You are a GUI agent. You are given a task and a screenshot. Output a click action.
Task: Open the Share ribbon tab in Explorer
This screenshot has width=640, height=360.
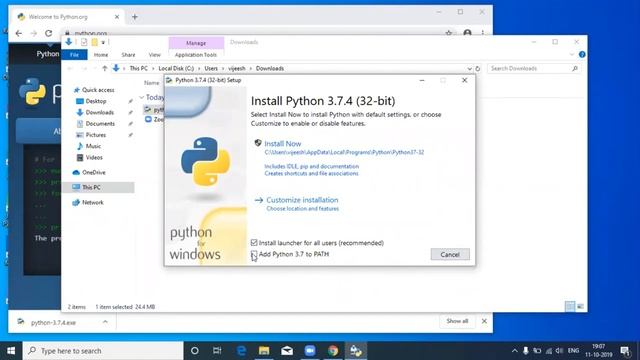tap(128, 55)
